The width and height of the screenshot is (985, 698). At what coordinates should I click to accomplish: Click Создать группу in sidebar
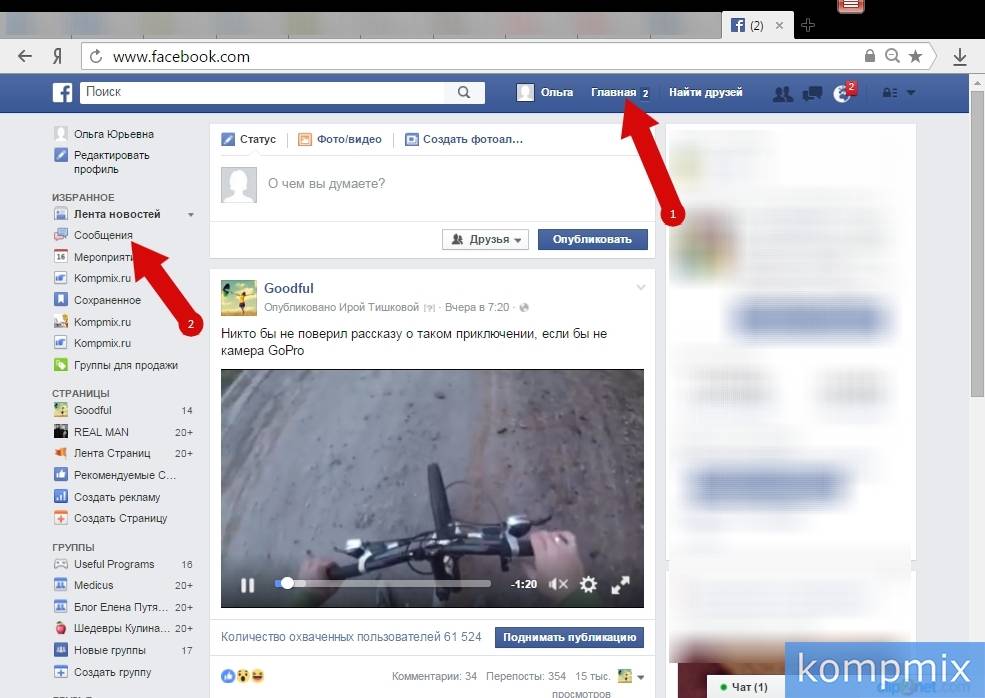(x=102, y=672)
